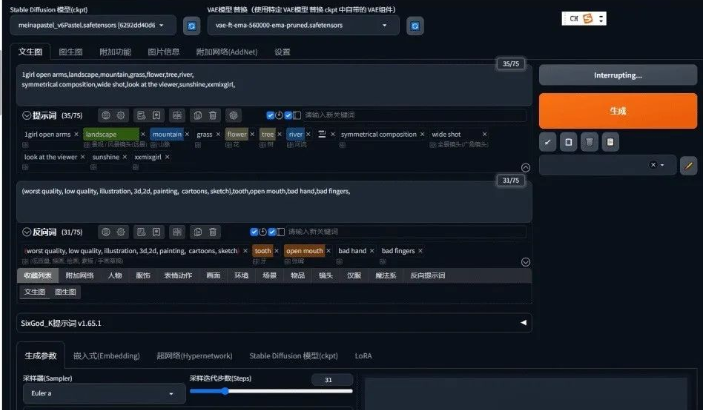Viewport: 703px width, 410px height.
Task: Translate keywords in negative prompt toolbar
Action: 177,232
